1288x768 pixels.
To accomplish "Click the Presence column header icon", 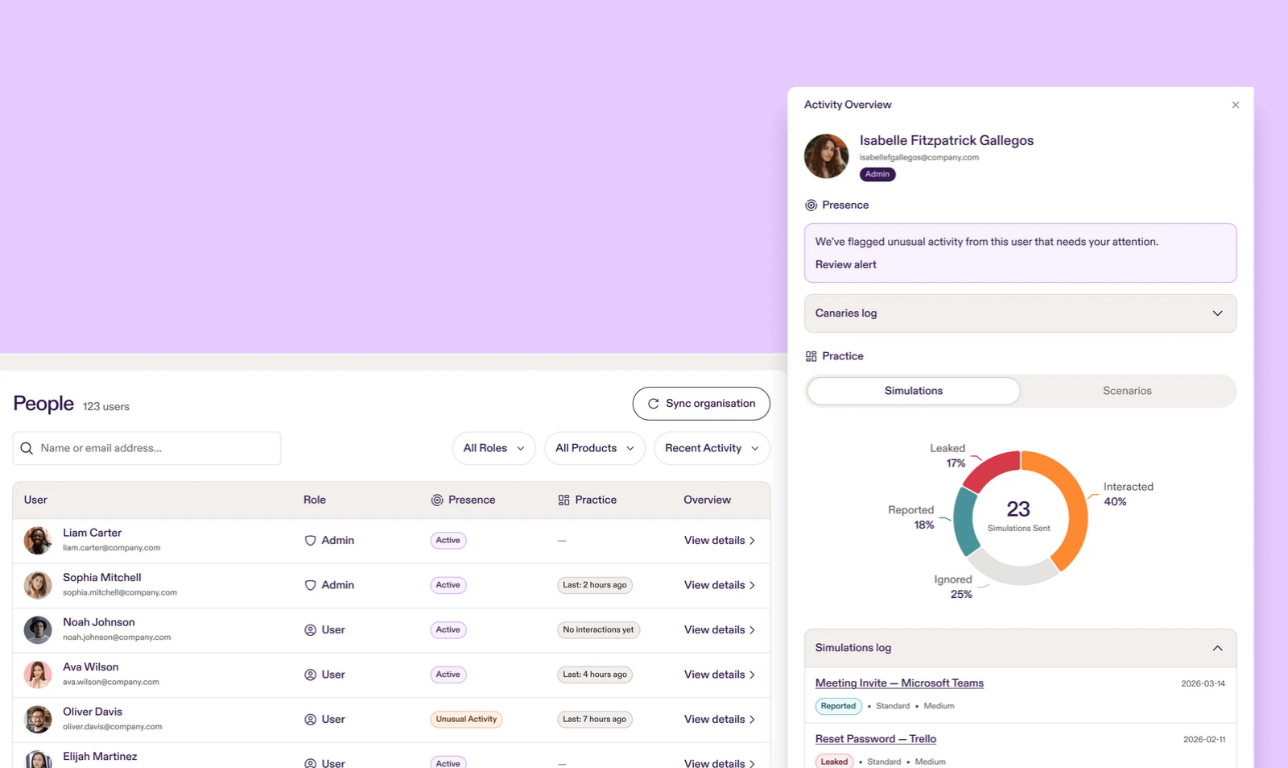I will coord(437,500).
